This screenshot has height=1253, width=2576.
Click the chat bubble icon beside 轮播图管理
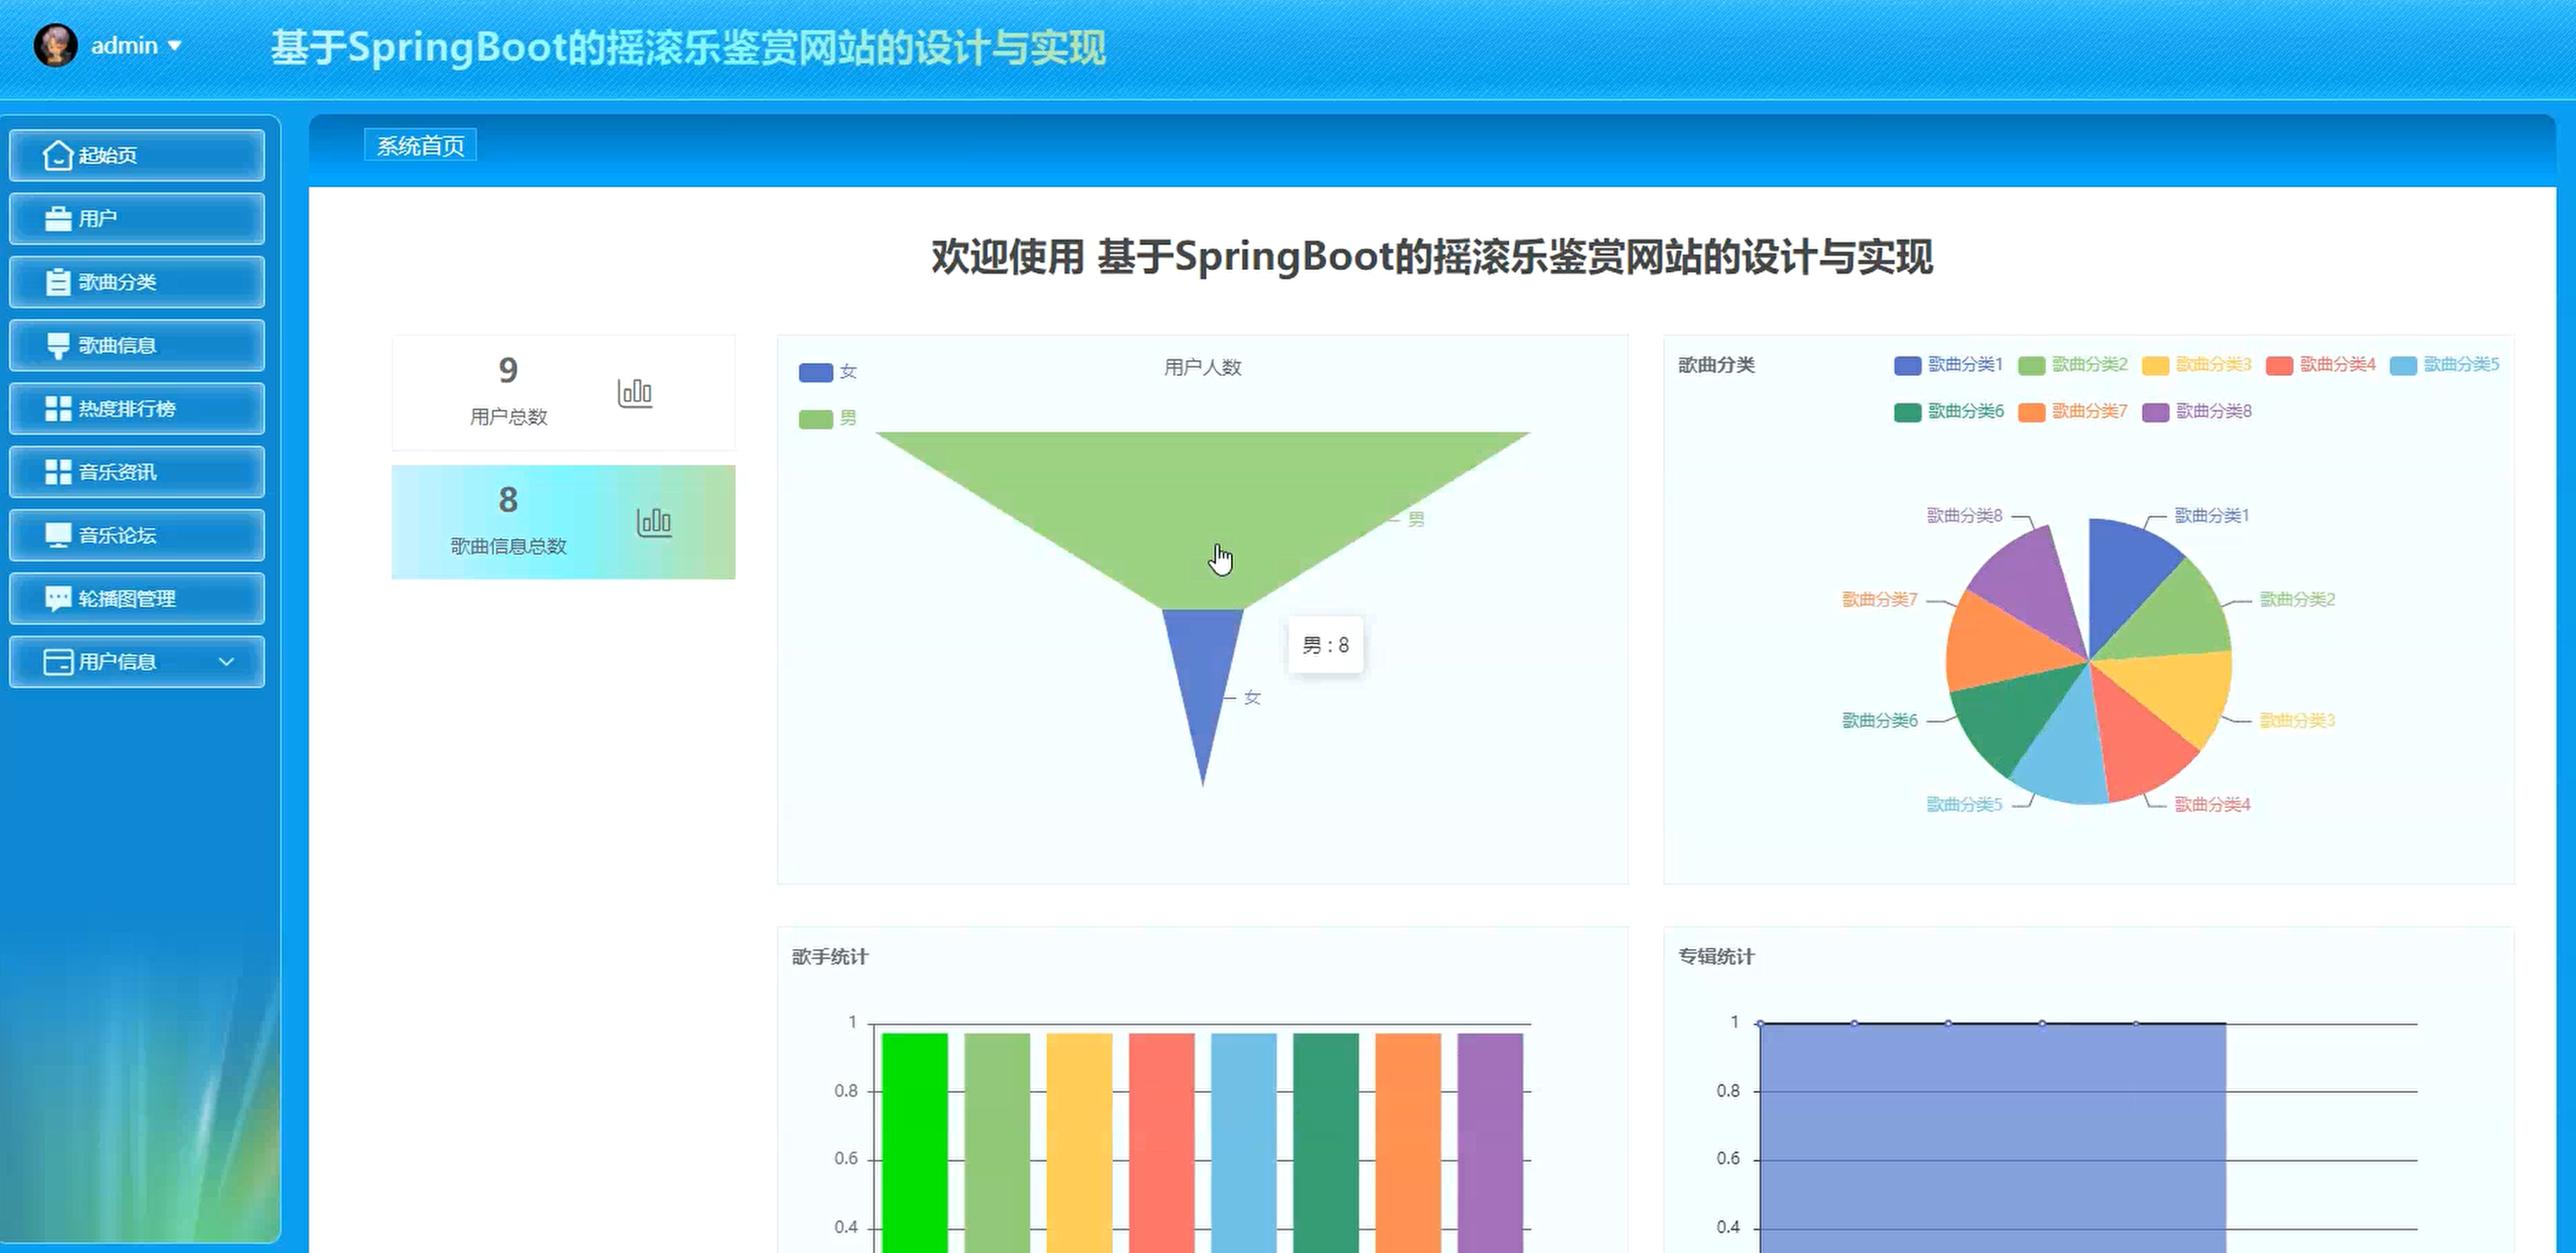[58, 598]
